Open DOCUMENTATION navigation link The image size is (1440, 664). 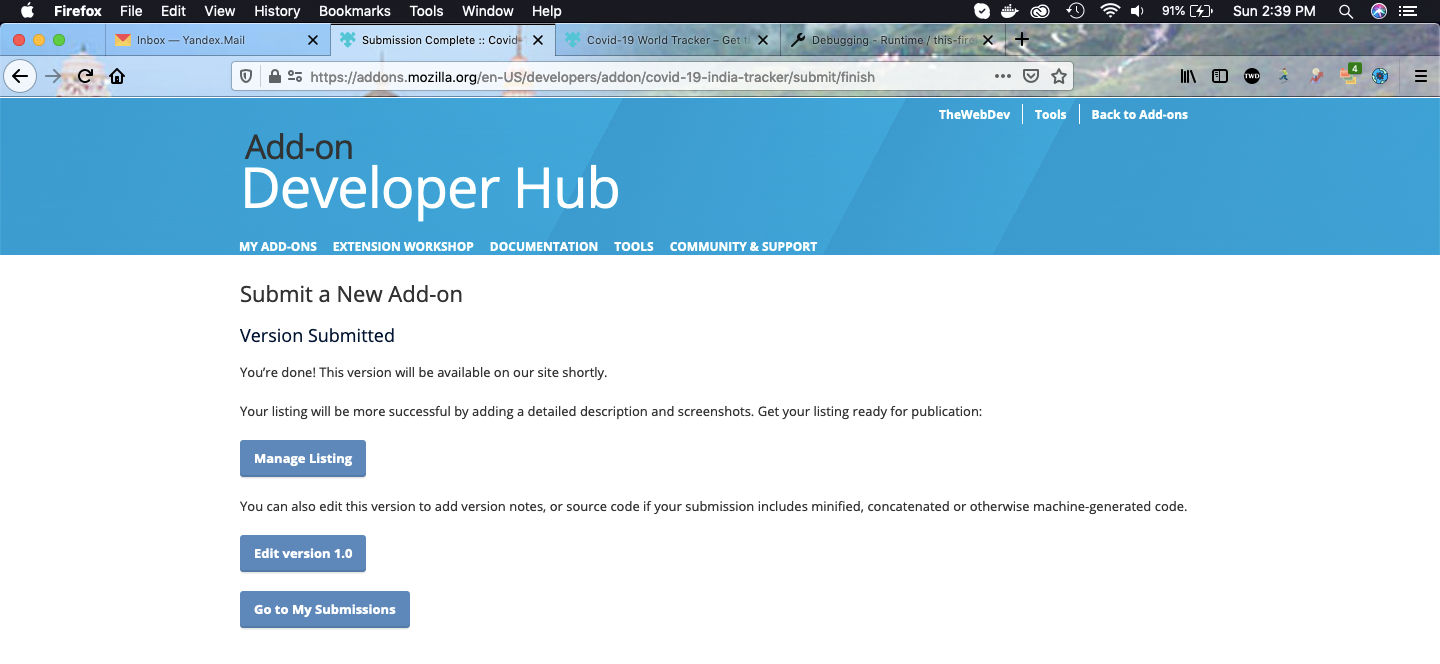click(544, 246)
